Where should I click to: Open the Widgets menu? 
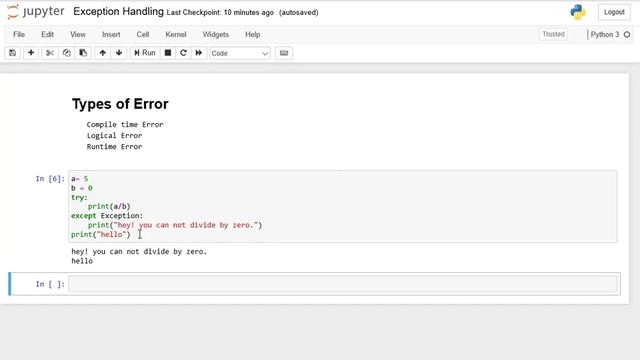[216, 35]
